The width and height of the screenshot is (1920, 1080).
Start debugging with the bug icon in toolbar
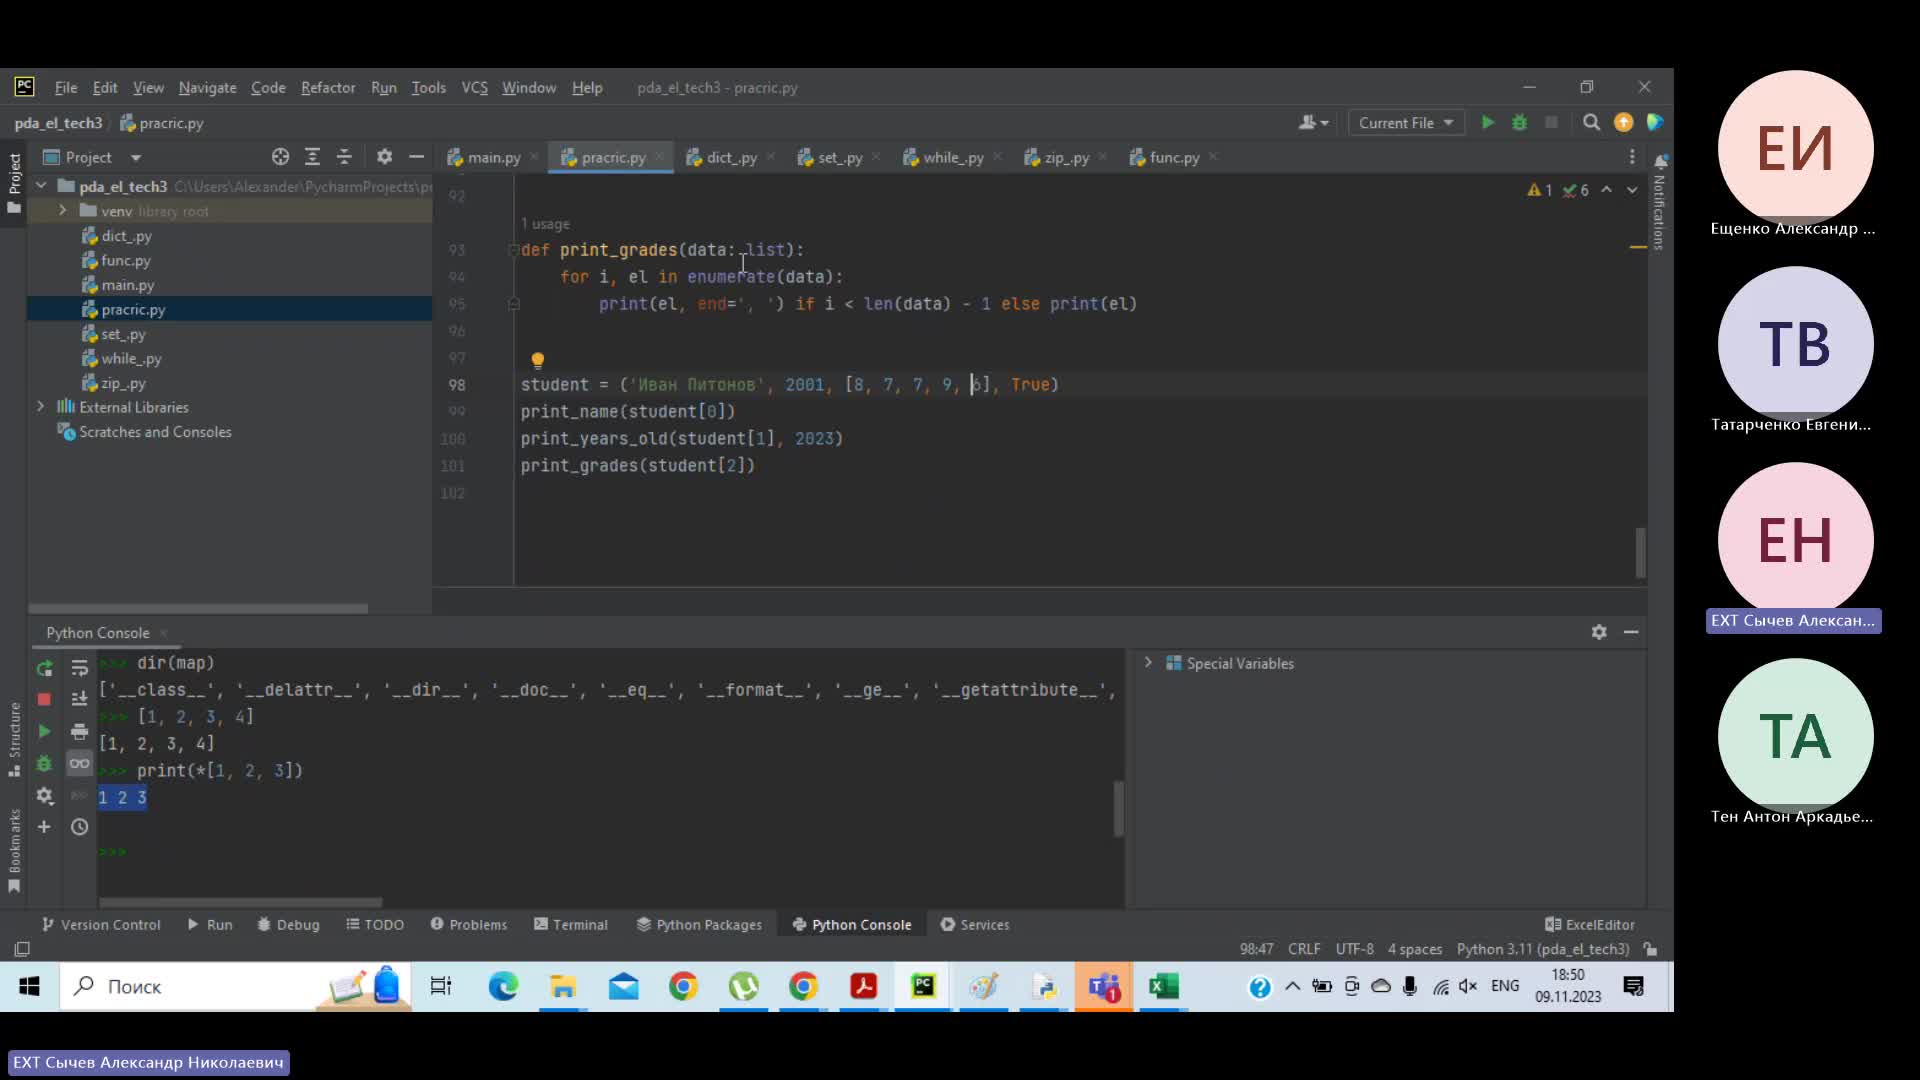1519,122
